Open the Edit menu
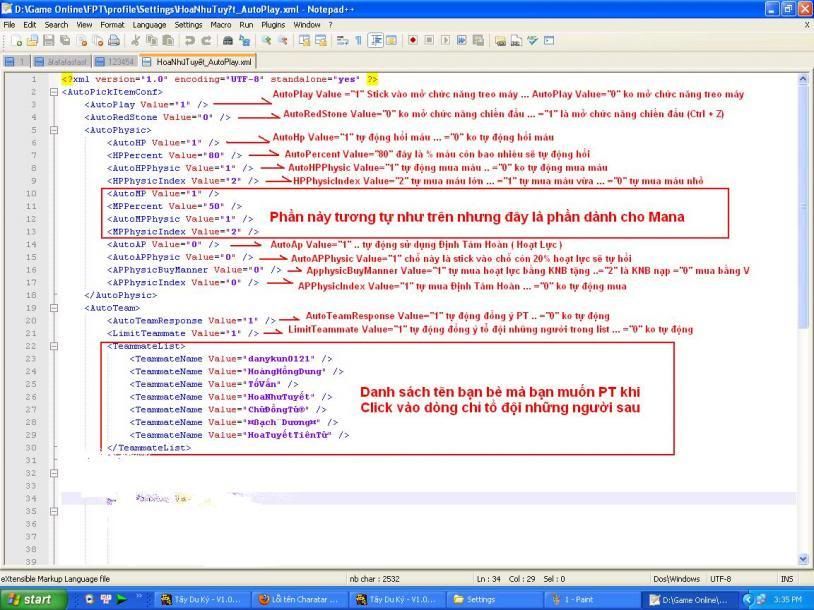The height and width of the screenshot is (610, 814). point(30,24)
